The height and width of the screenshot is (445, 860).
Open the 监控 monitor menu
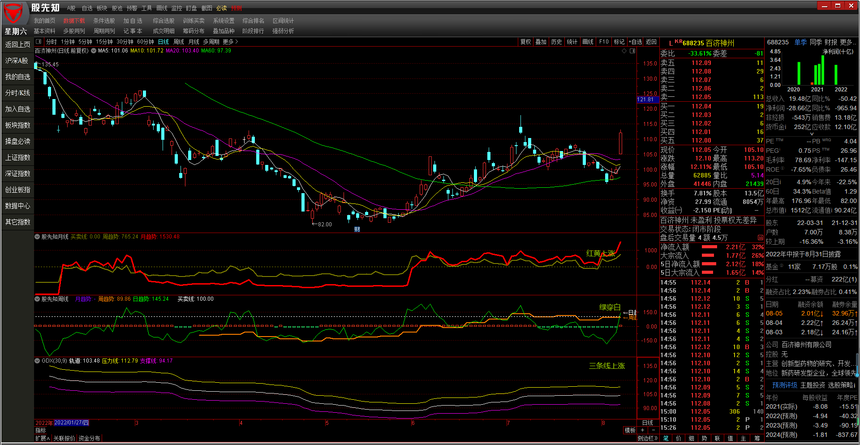pyautogui.click(x=177, y=9)
